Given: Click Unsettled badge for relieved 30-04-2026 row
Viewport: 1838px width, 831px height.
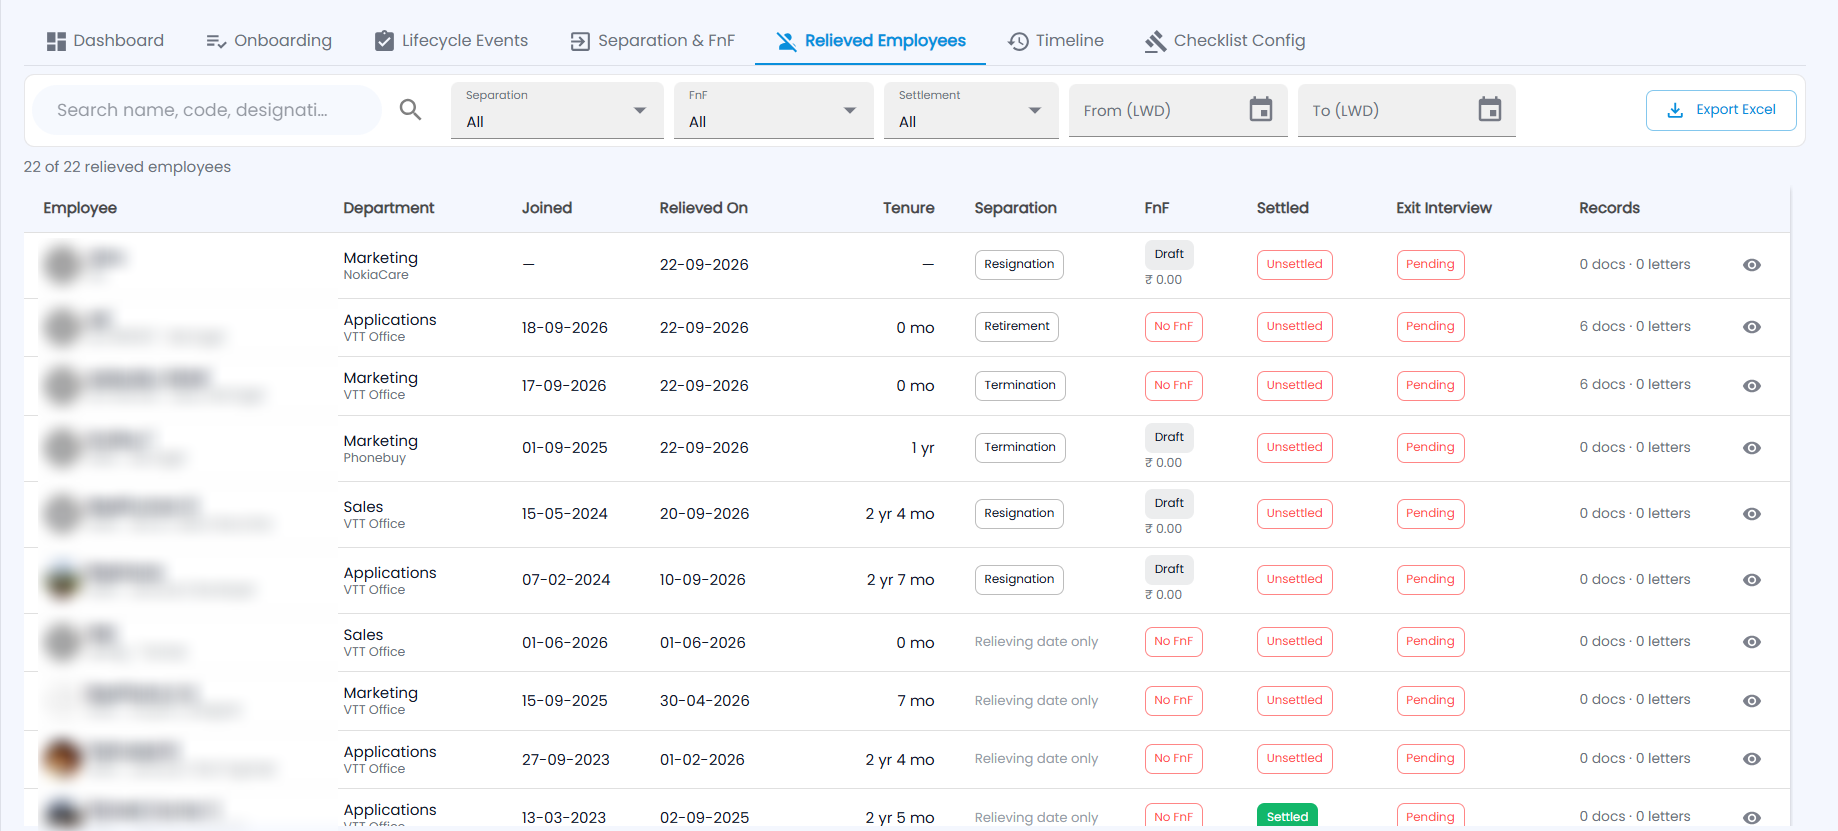Looking at the screenshot, I should (x=1294, y=701).
